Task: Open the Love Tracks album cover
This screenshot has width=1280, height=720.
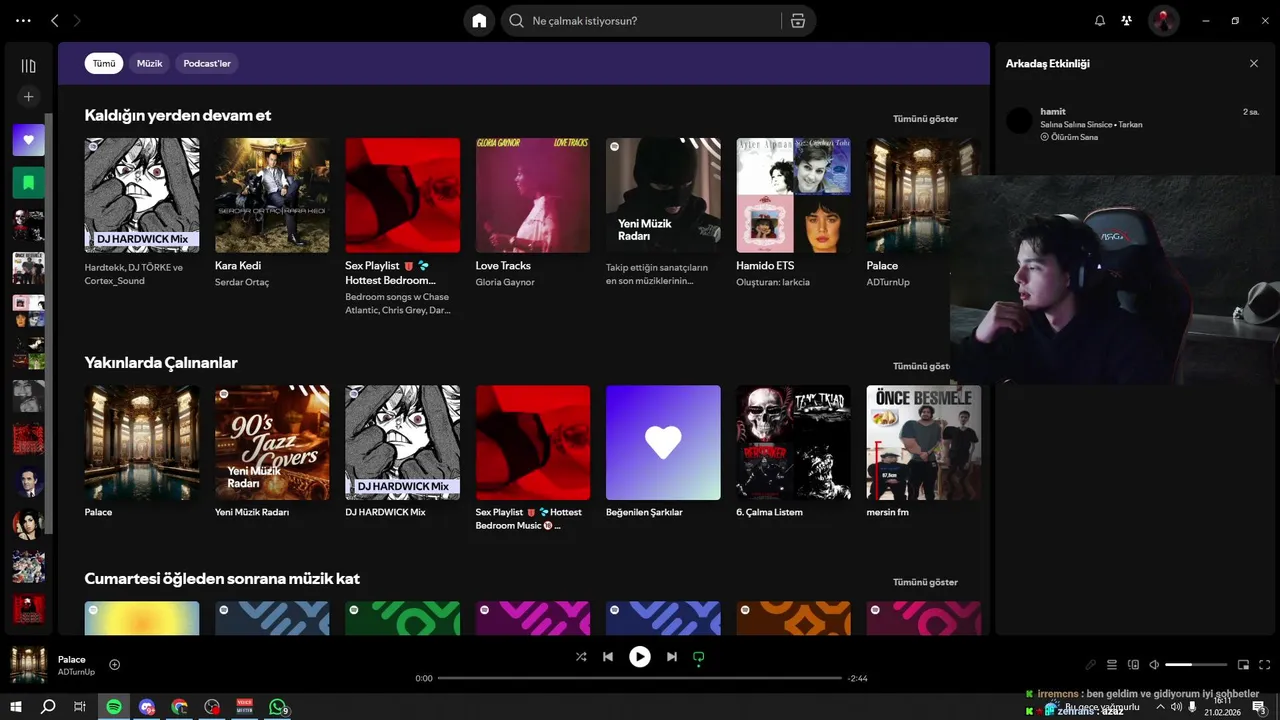Action: pos(533,195)
